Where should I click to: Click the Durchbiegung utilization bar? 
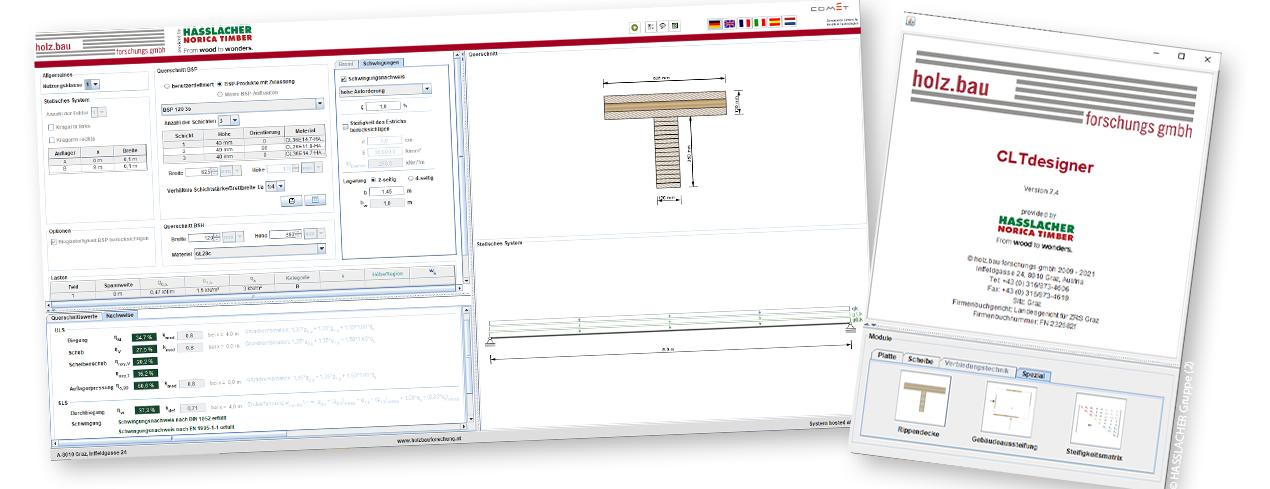[x=147, y=410]
